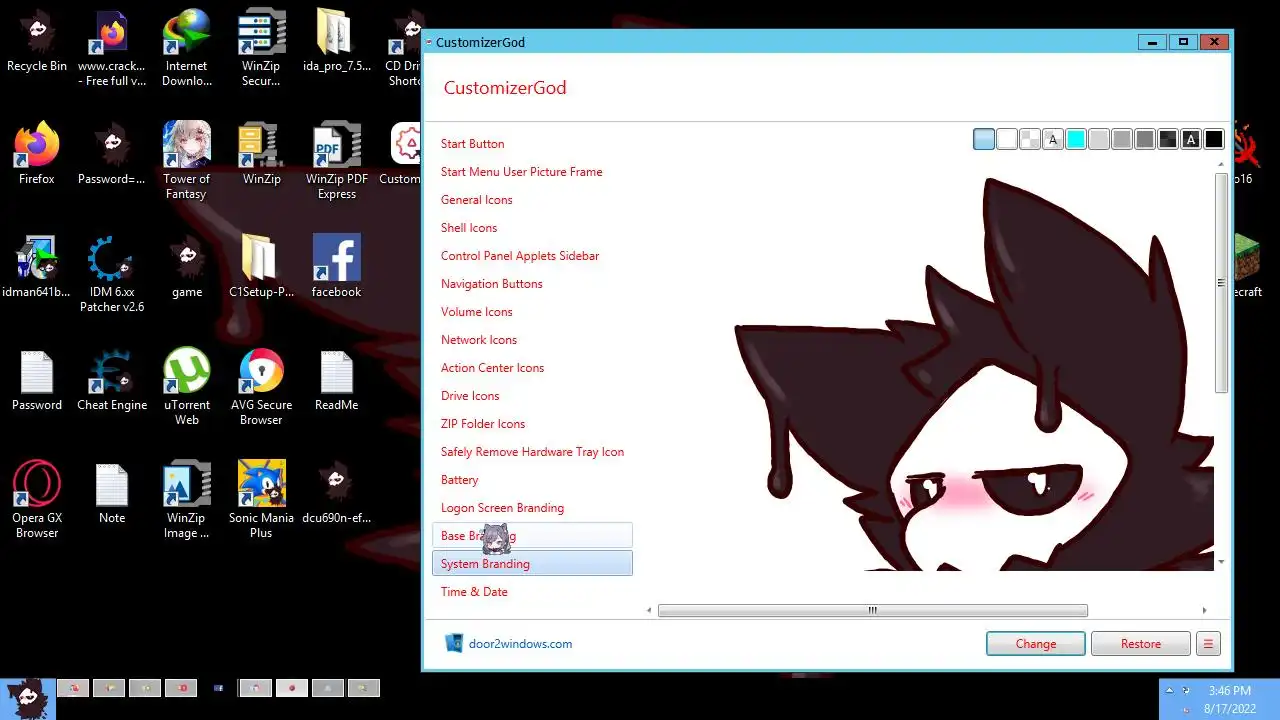Select the Sonic Mania Plus icon
Image resolution: width=1280 pixels, height=720 pixels.
point(261,501)
